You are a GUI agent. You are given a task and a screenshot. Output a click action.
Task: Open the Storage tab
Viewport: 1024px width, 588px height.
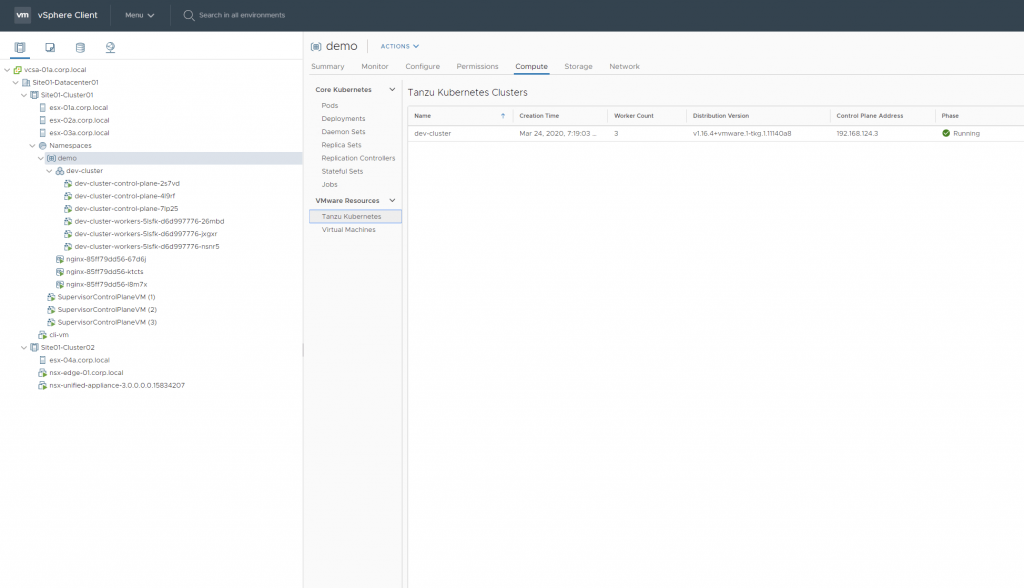coord(579,67)
